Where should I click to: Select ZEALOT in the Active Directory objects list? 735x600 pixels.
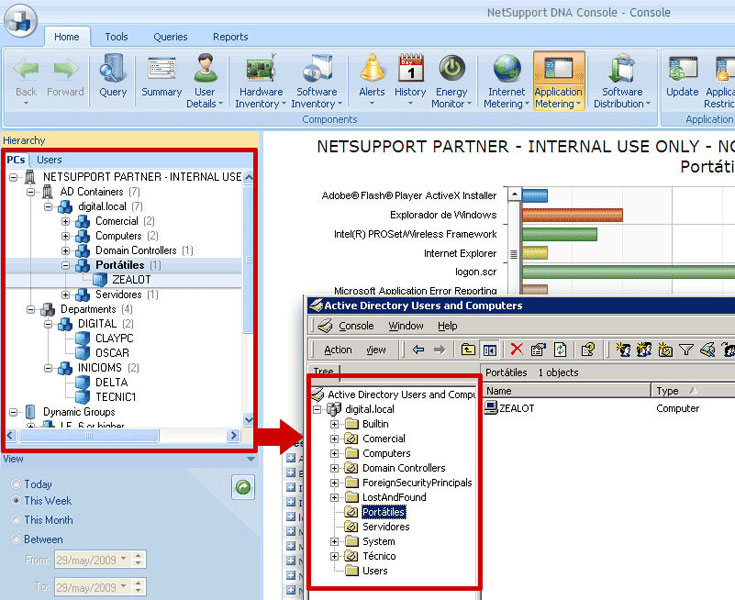[516, 408]
